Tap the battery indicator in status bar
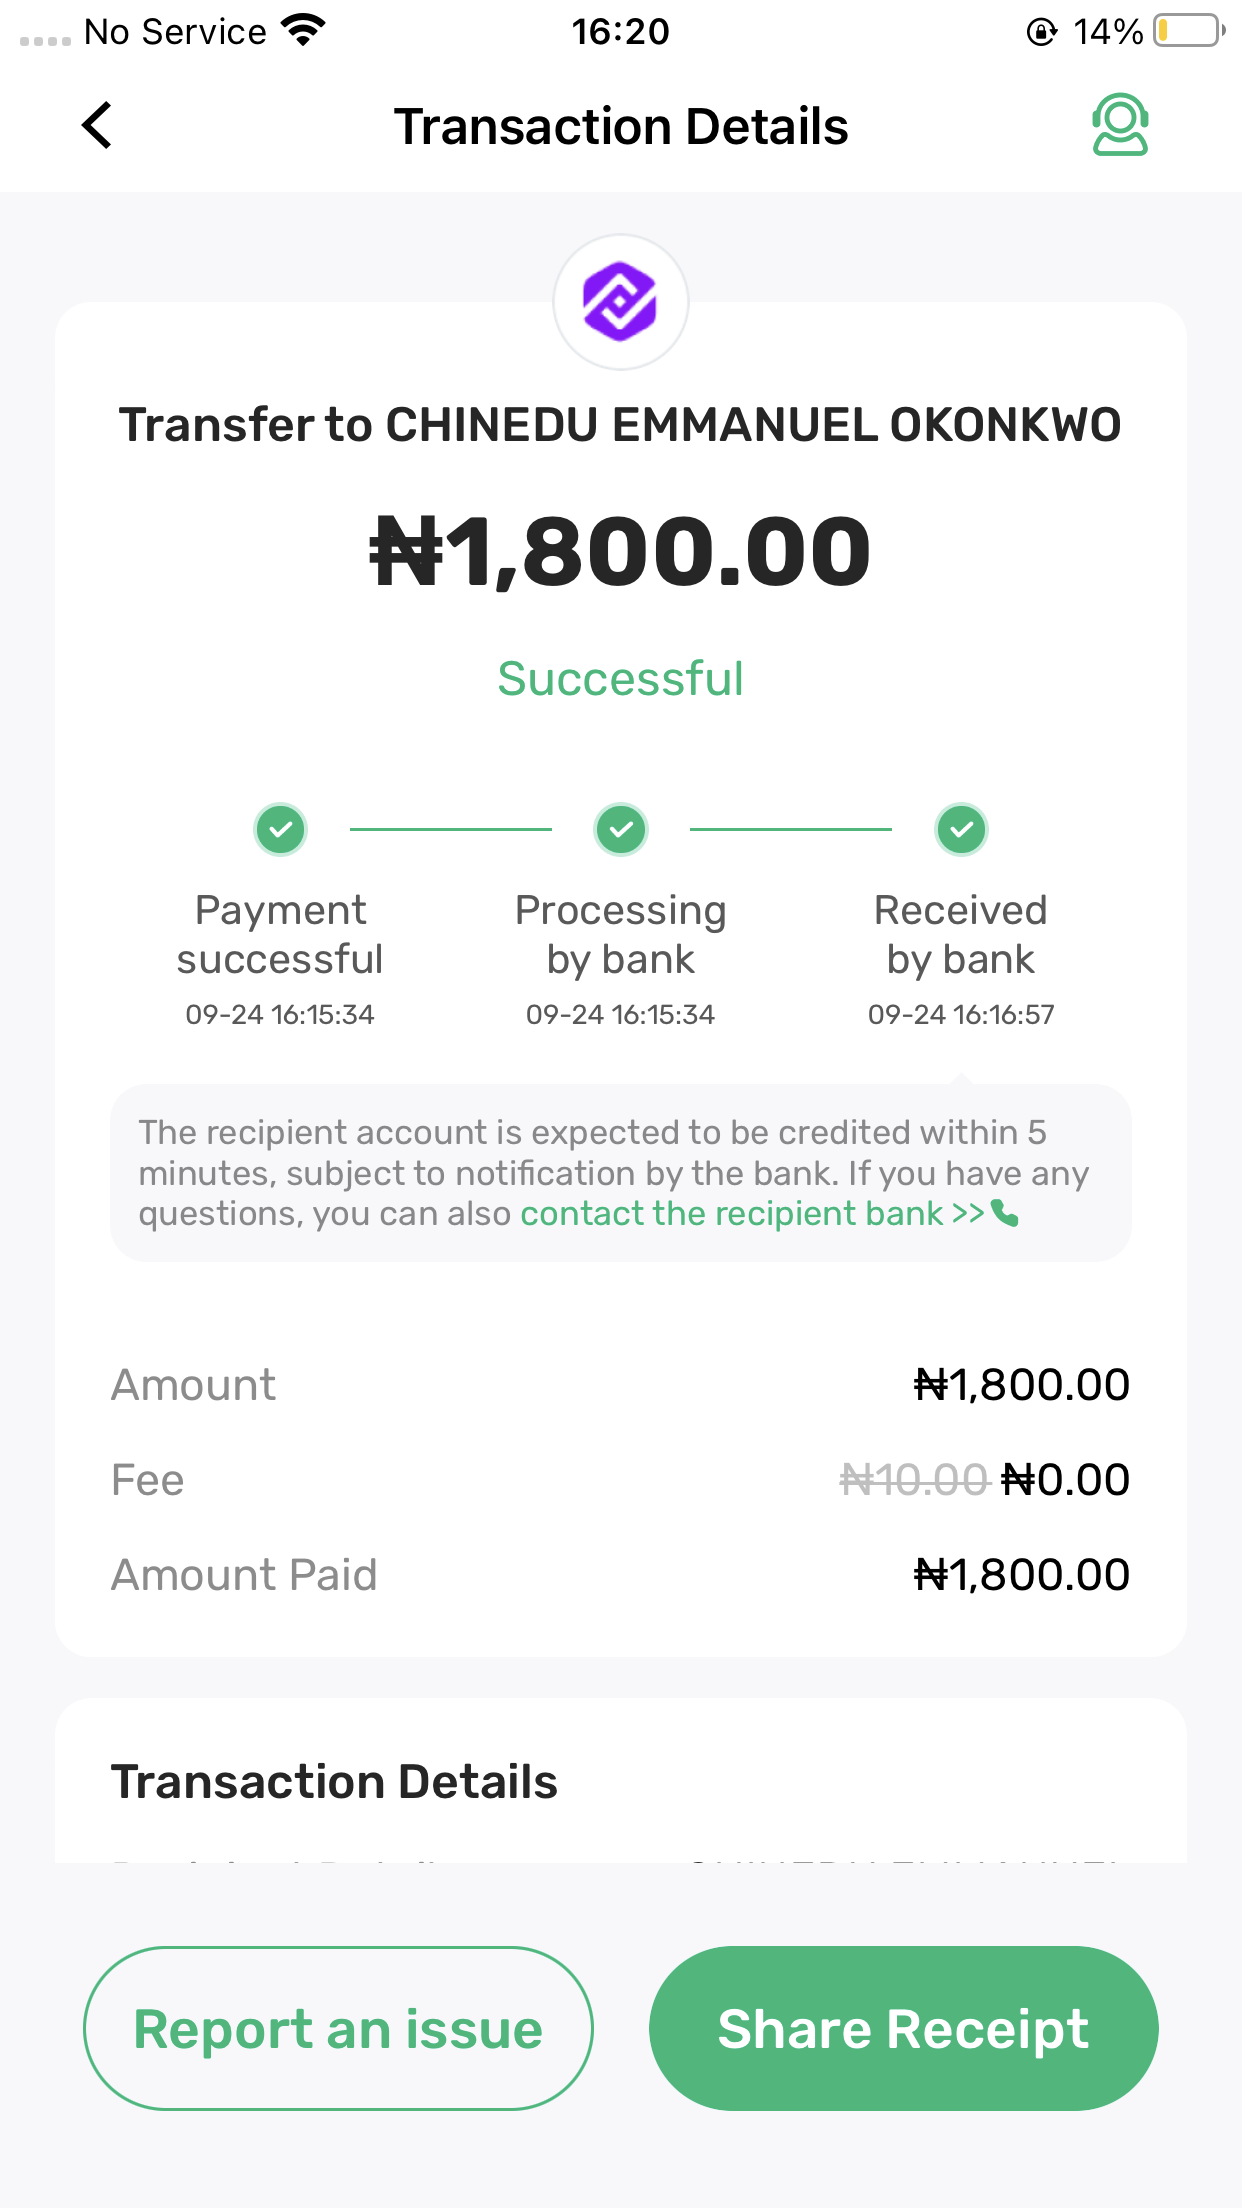 click(x=1188, y=31)
